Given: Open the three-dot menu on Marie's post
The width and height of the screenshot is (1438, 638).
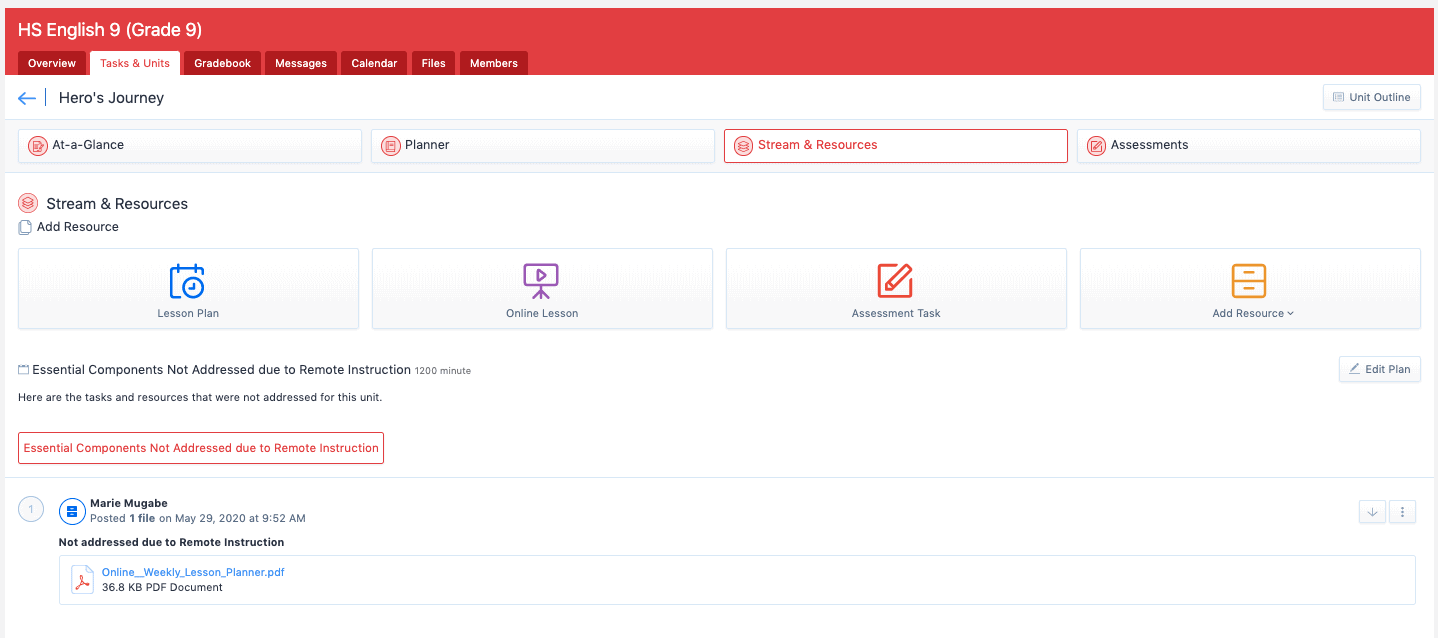Looking at the screenshot, I should [x=1403, y=512].
